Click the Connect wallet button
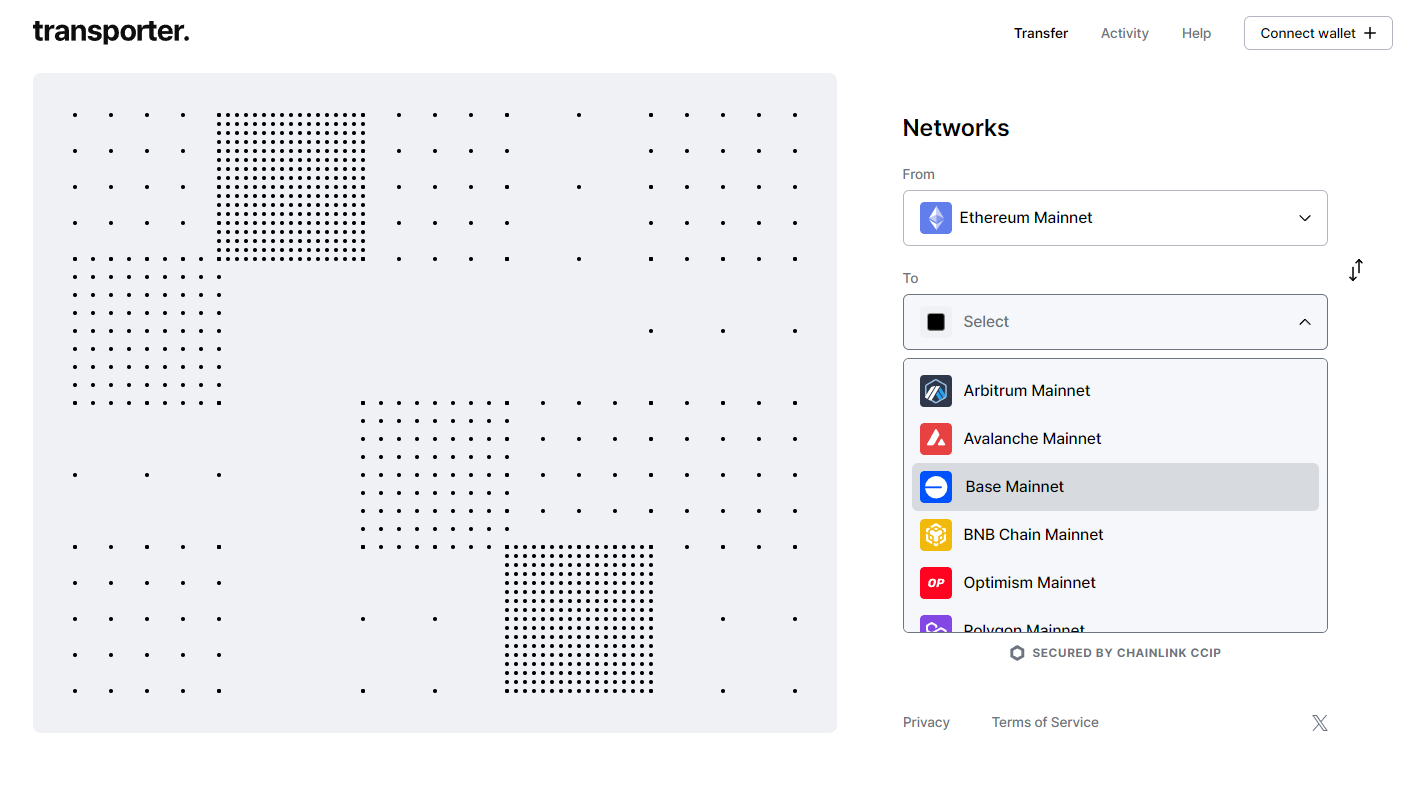Screen dimensions: 1409x799 (1318, 33)
